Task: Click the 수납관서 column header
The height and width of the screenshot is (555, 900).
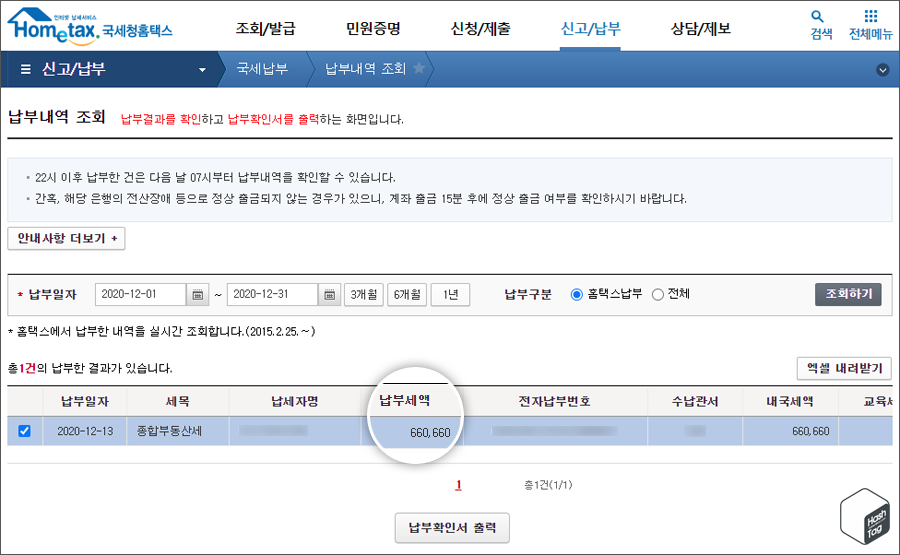Action: click(x=695, y=402)
